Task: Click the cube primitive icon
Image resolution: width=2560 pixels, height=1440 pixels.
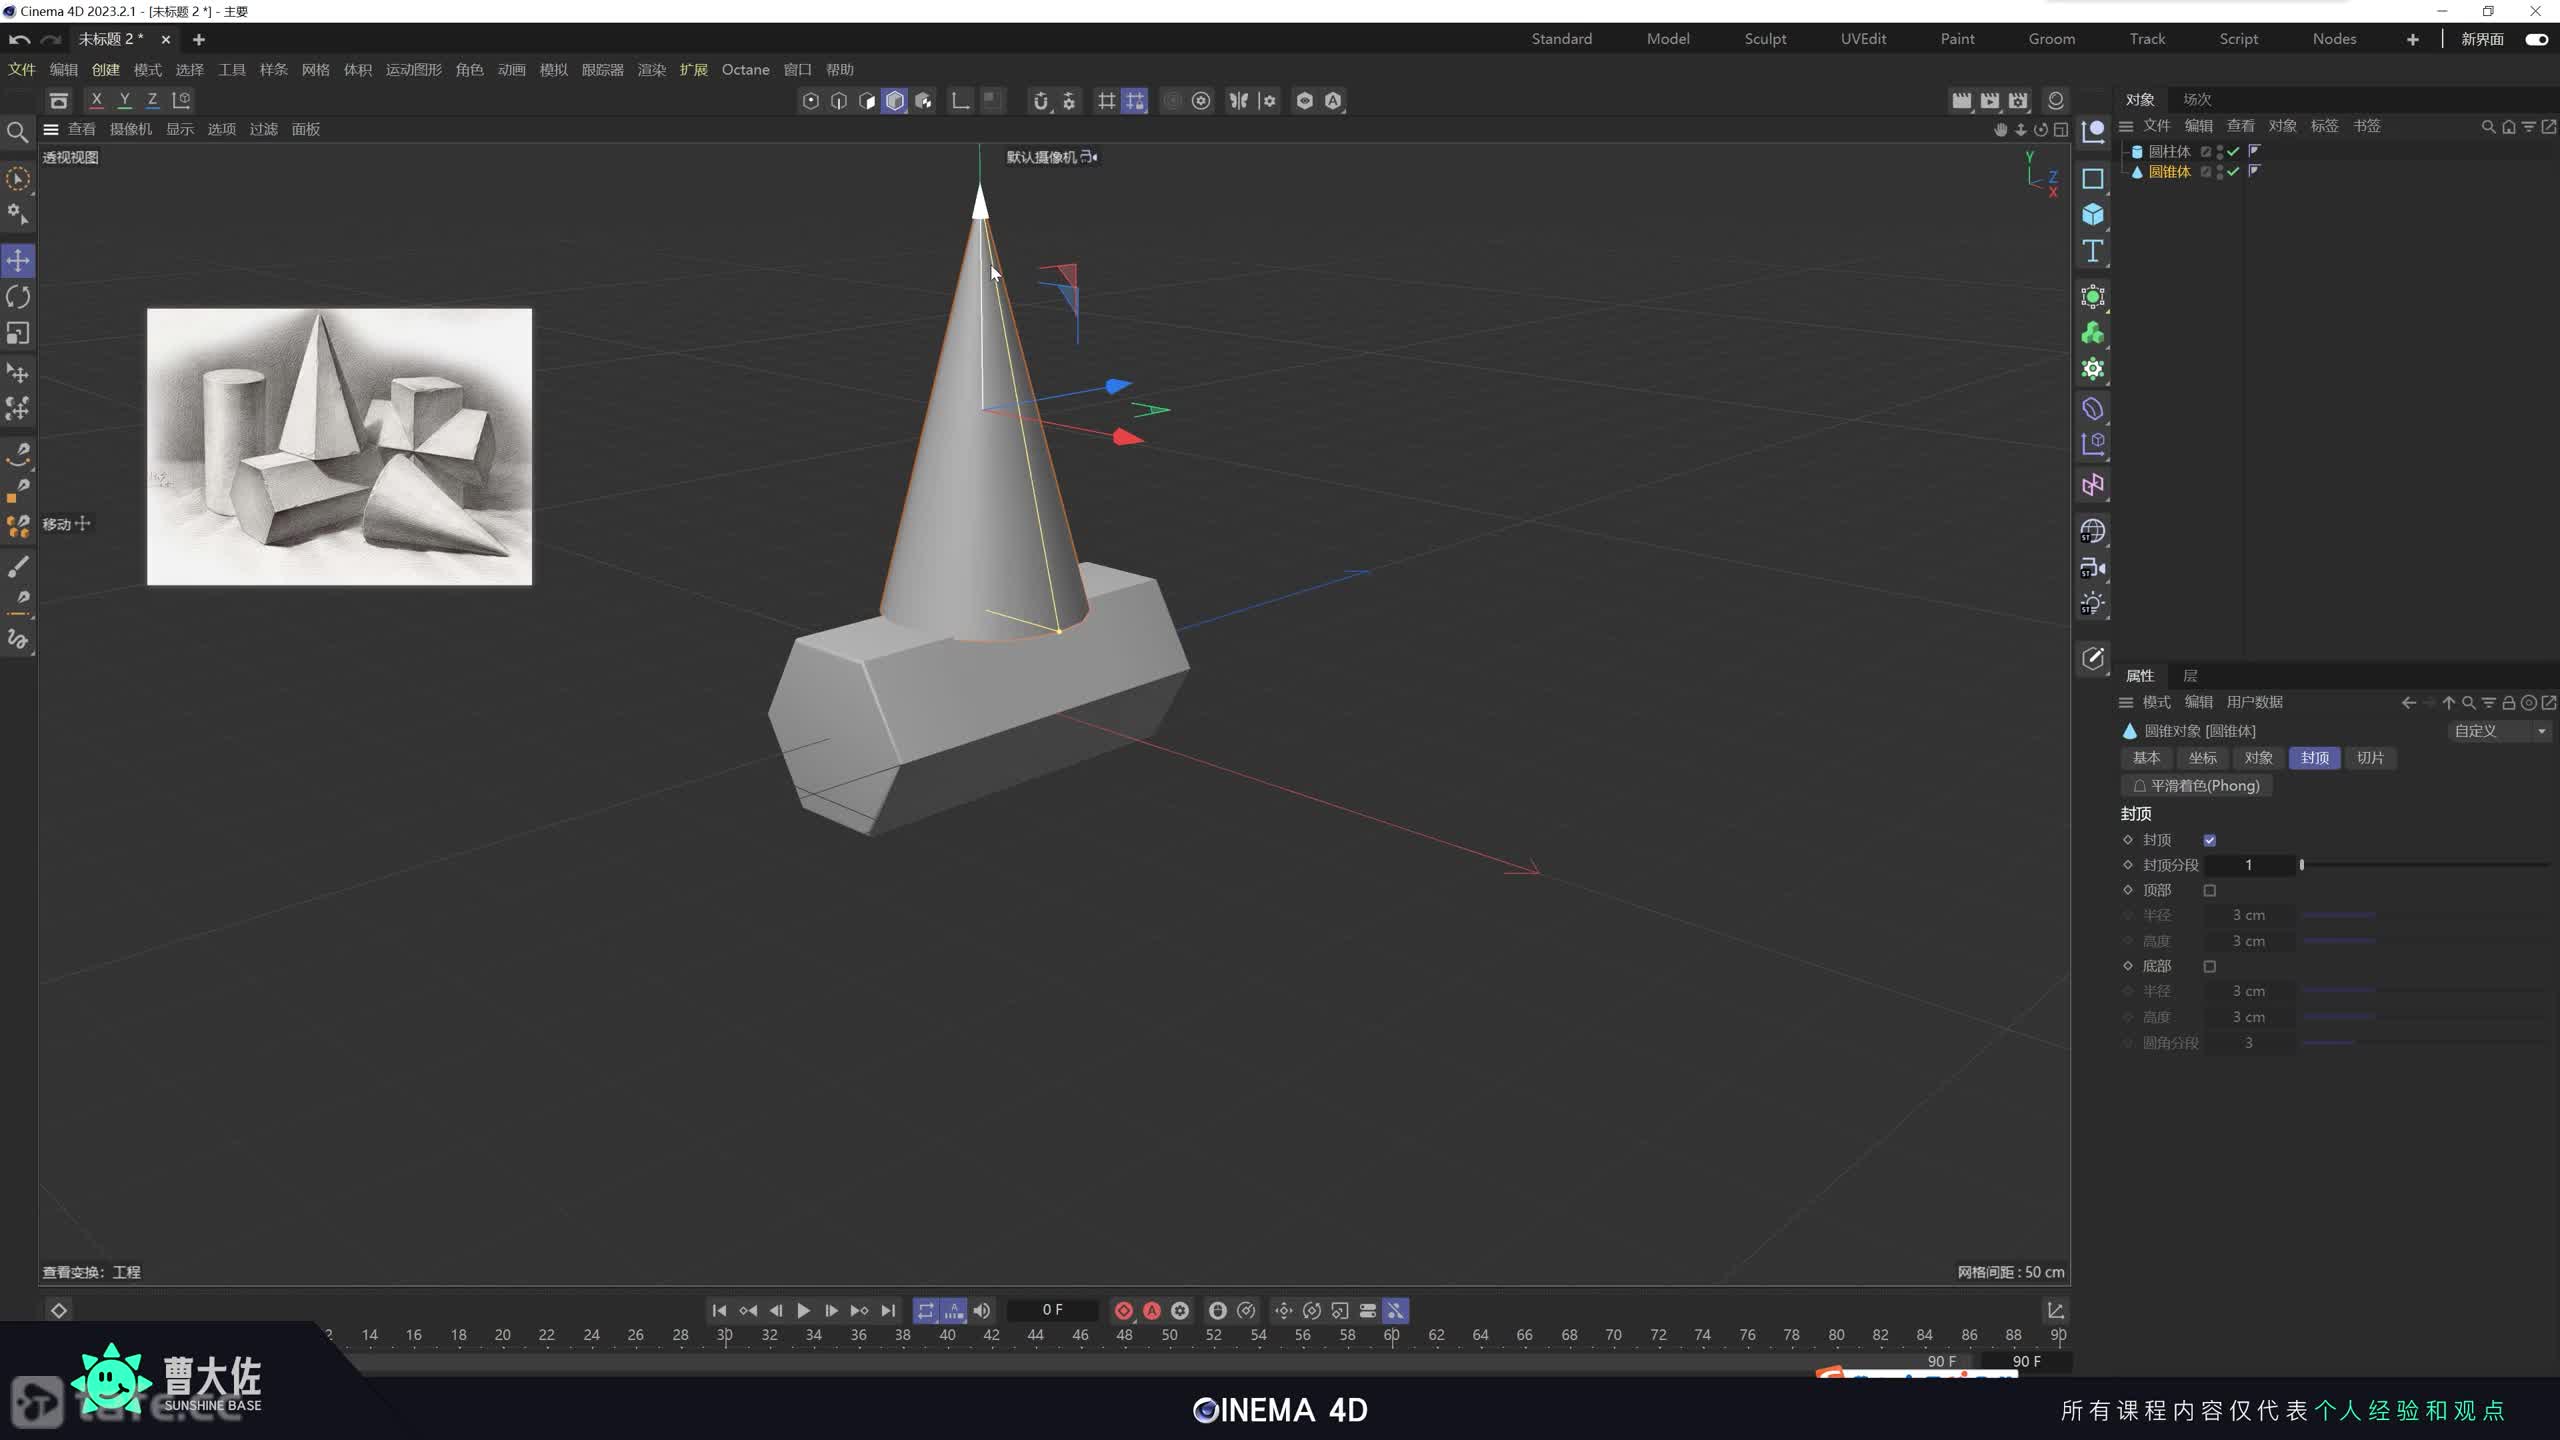Action: point(2092,215)
